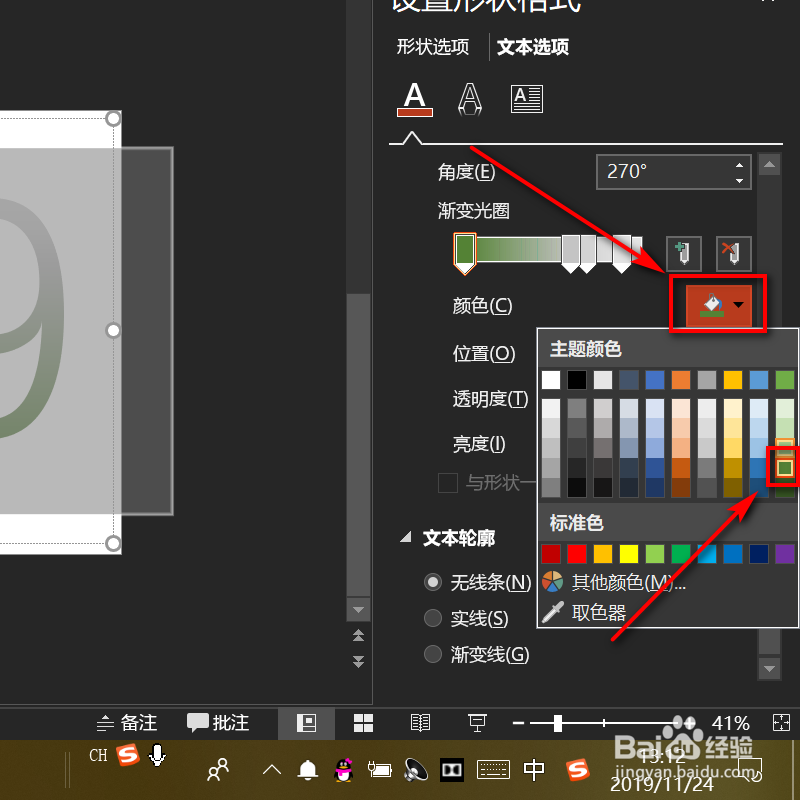800x800 pixels.
Task: Show hidden tray icons chevron
Action: (x=271, y=769)
